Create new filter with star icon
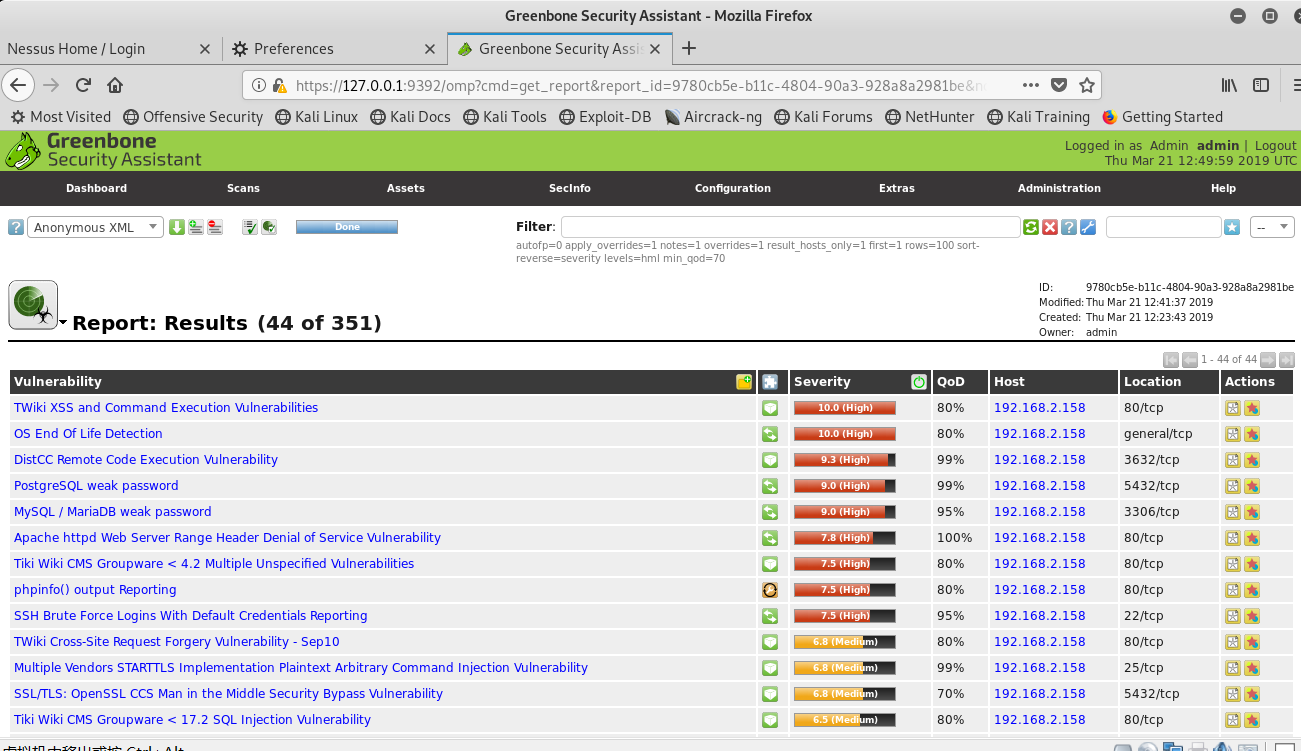Screen dimensions: 1301x751 pos(1232,227)
